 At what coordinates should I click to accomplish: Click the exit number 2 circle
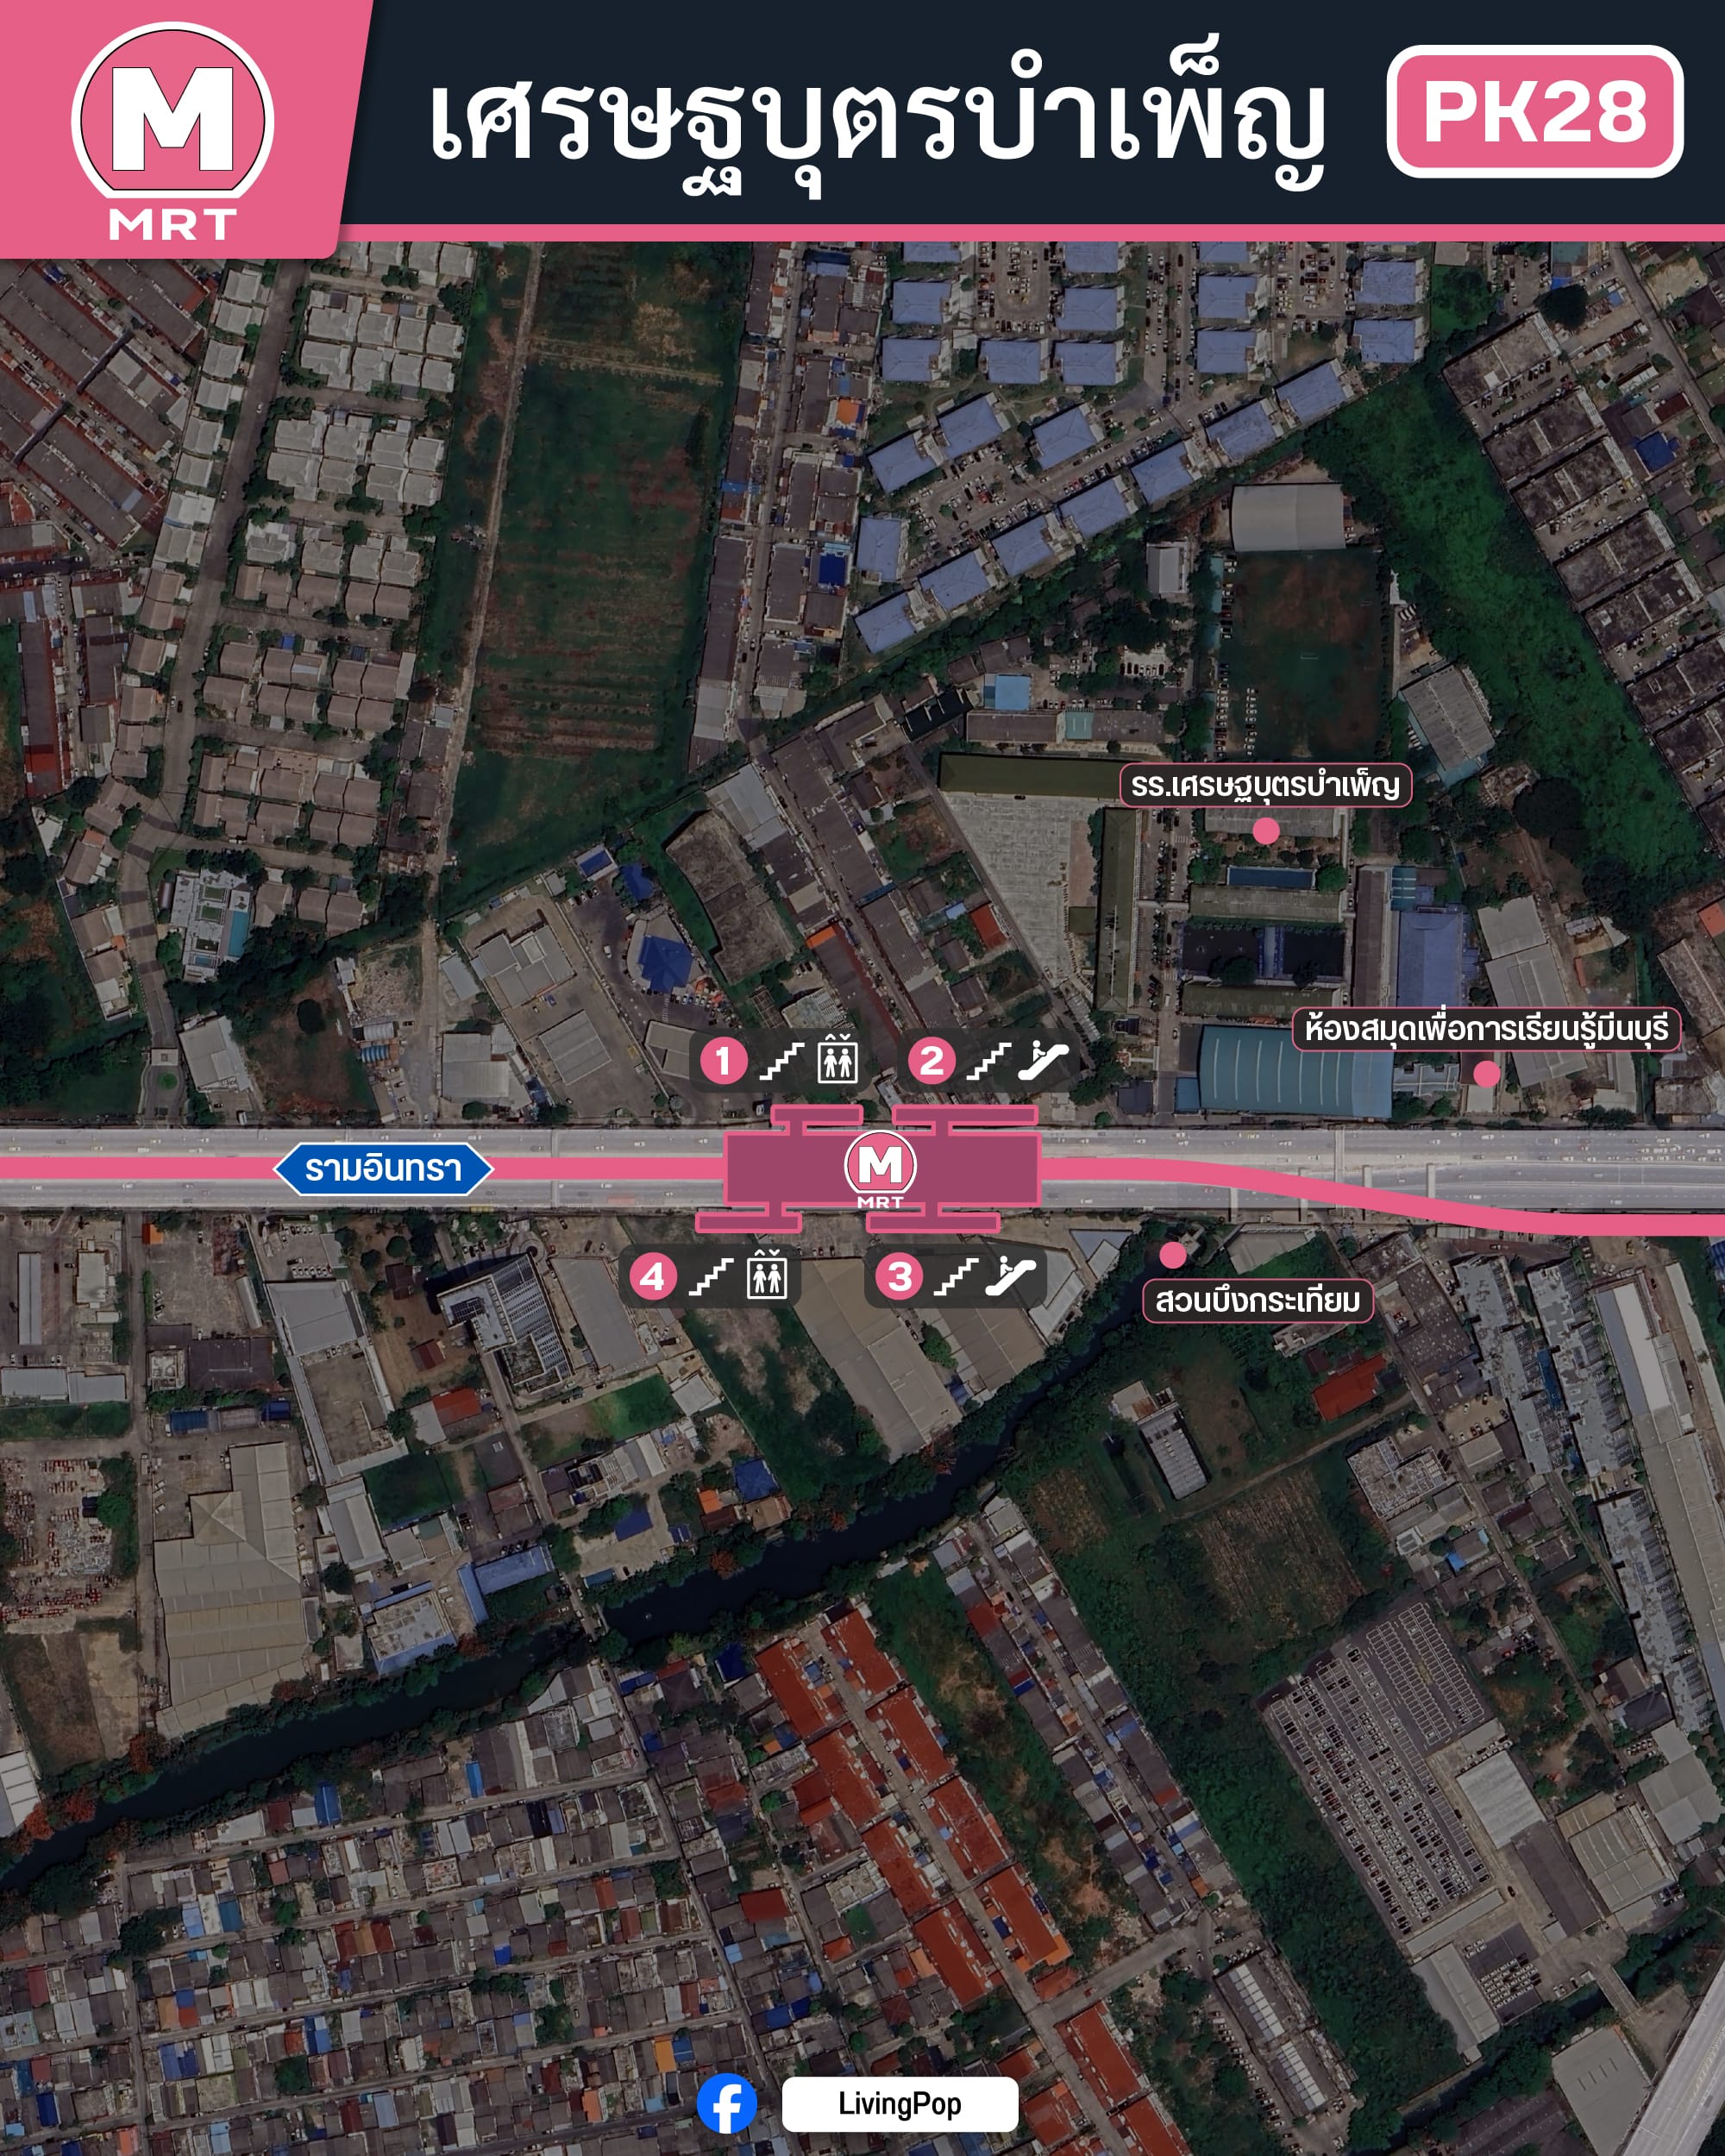click(x=931, y=1060)
